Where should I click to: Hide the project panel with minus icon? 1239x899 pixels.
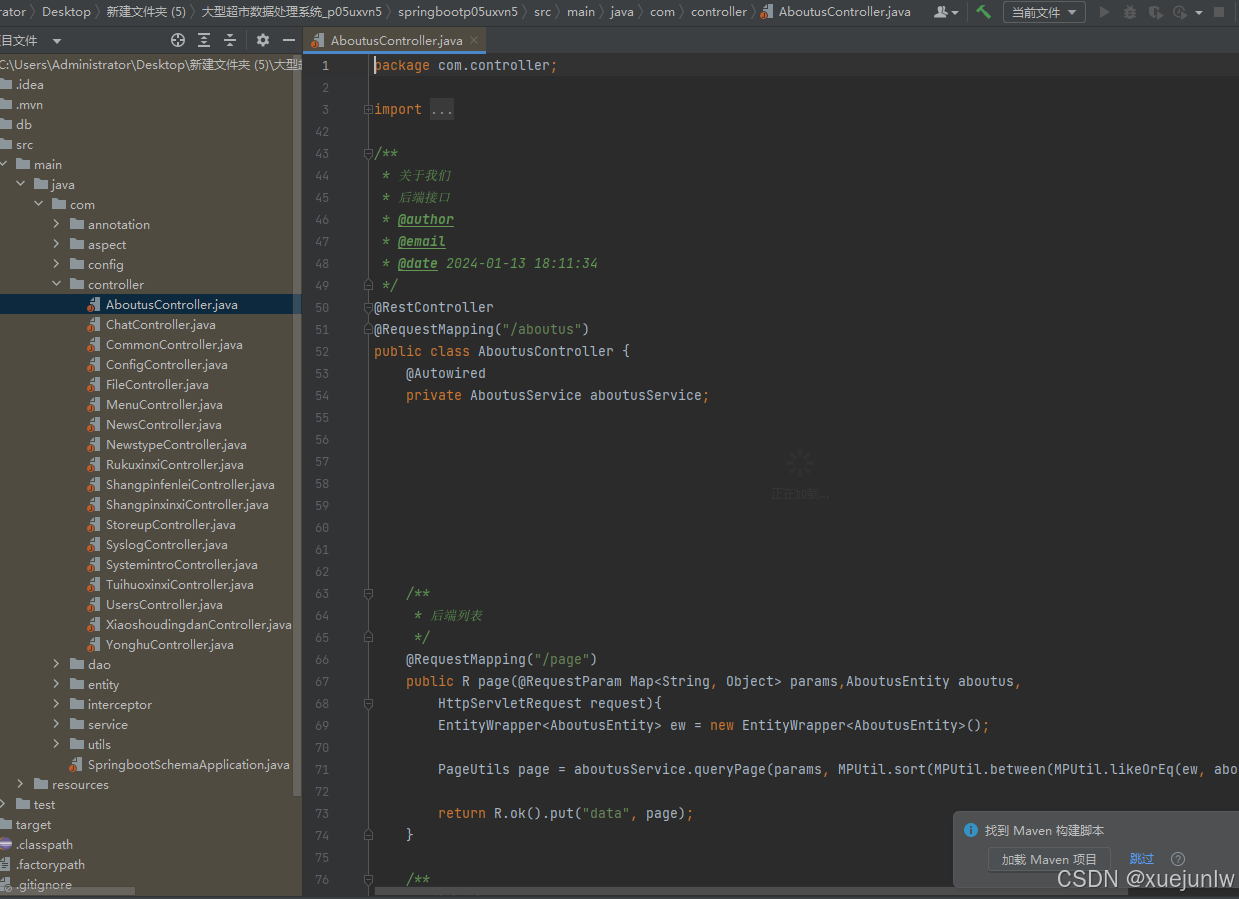point(289,40)
